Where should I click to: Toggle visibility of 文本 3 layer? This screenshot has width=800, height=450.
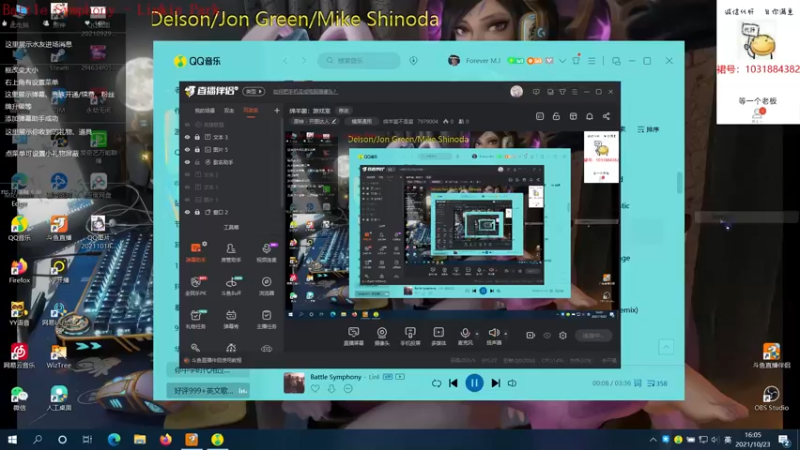click(x=187, y=137)
